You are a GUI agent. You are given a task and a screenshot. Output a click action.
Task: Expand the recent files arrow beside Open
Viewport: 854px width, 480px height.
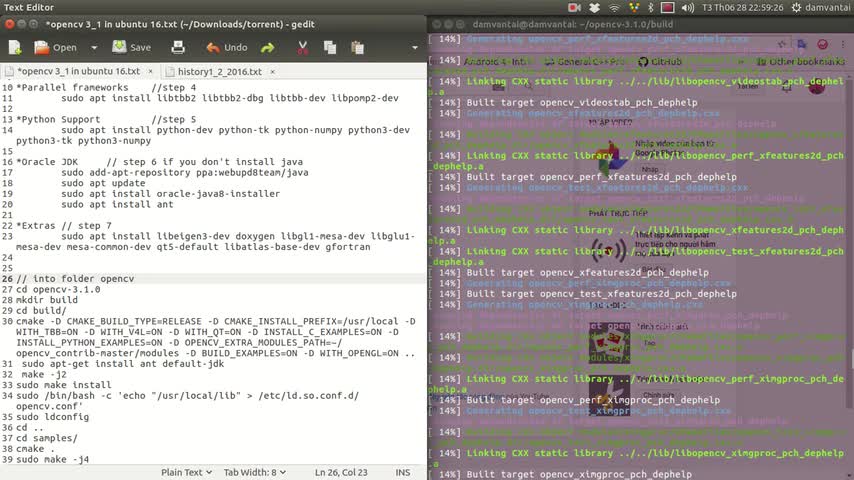(x=94, y=48)
